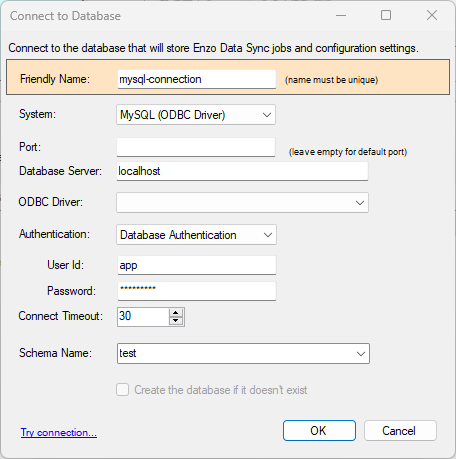Viewport: 456px width, 459px height.
Task: Click the Friendly Name text field
Action: coord(197,79)
